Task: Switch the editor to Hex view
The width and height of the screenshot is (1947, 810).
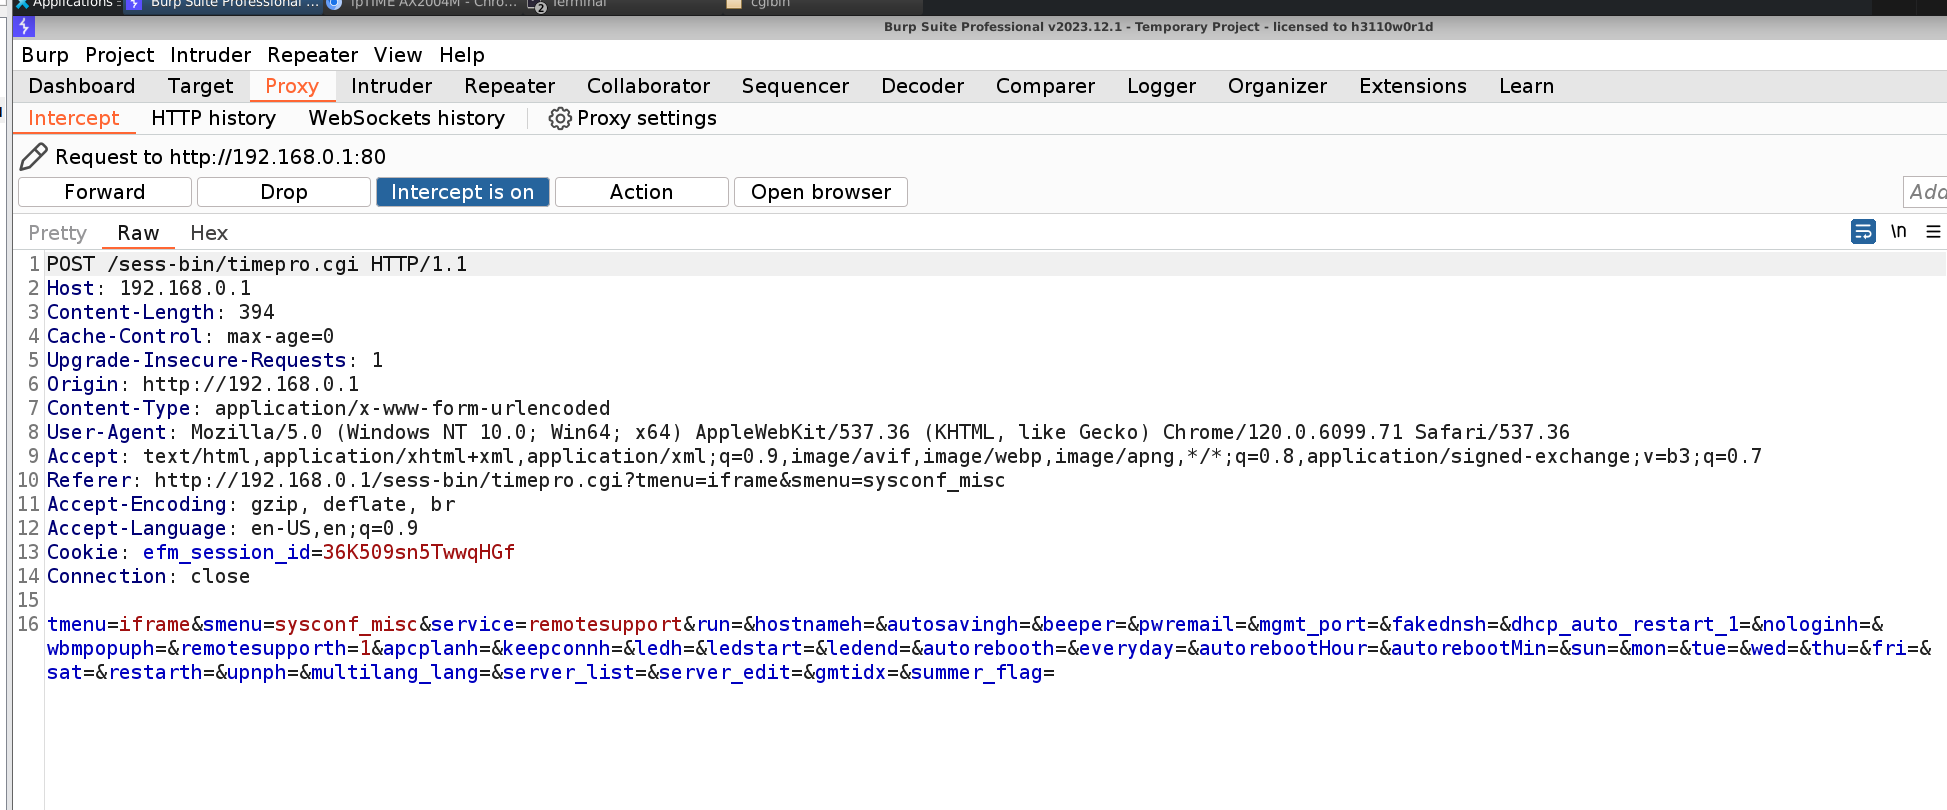Action: click(209, 233)
